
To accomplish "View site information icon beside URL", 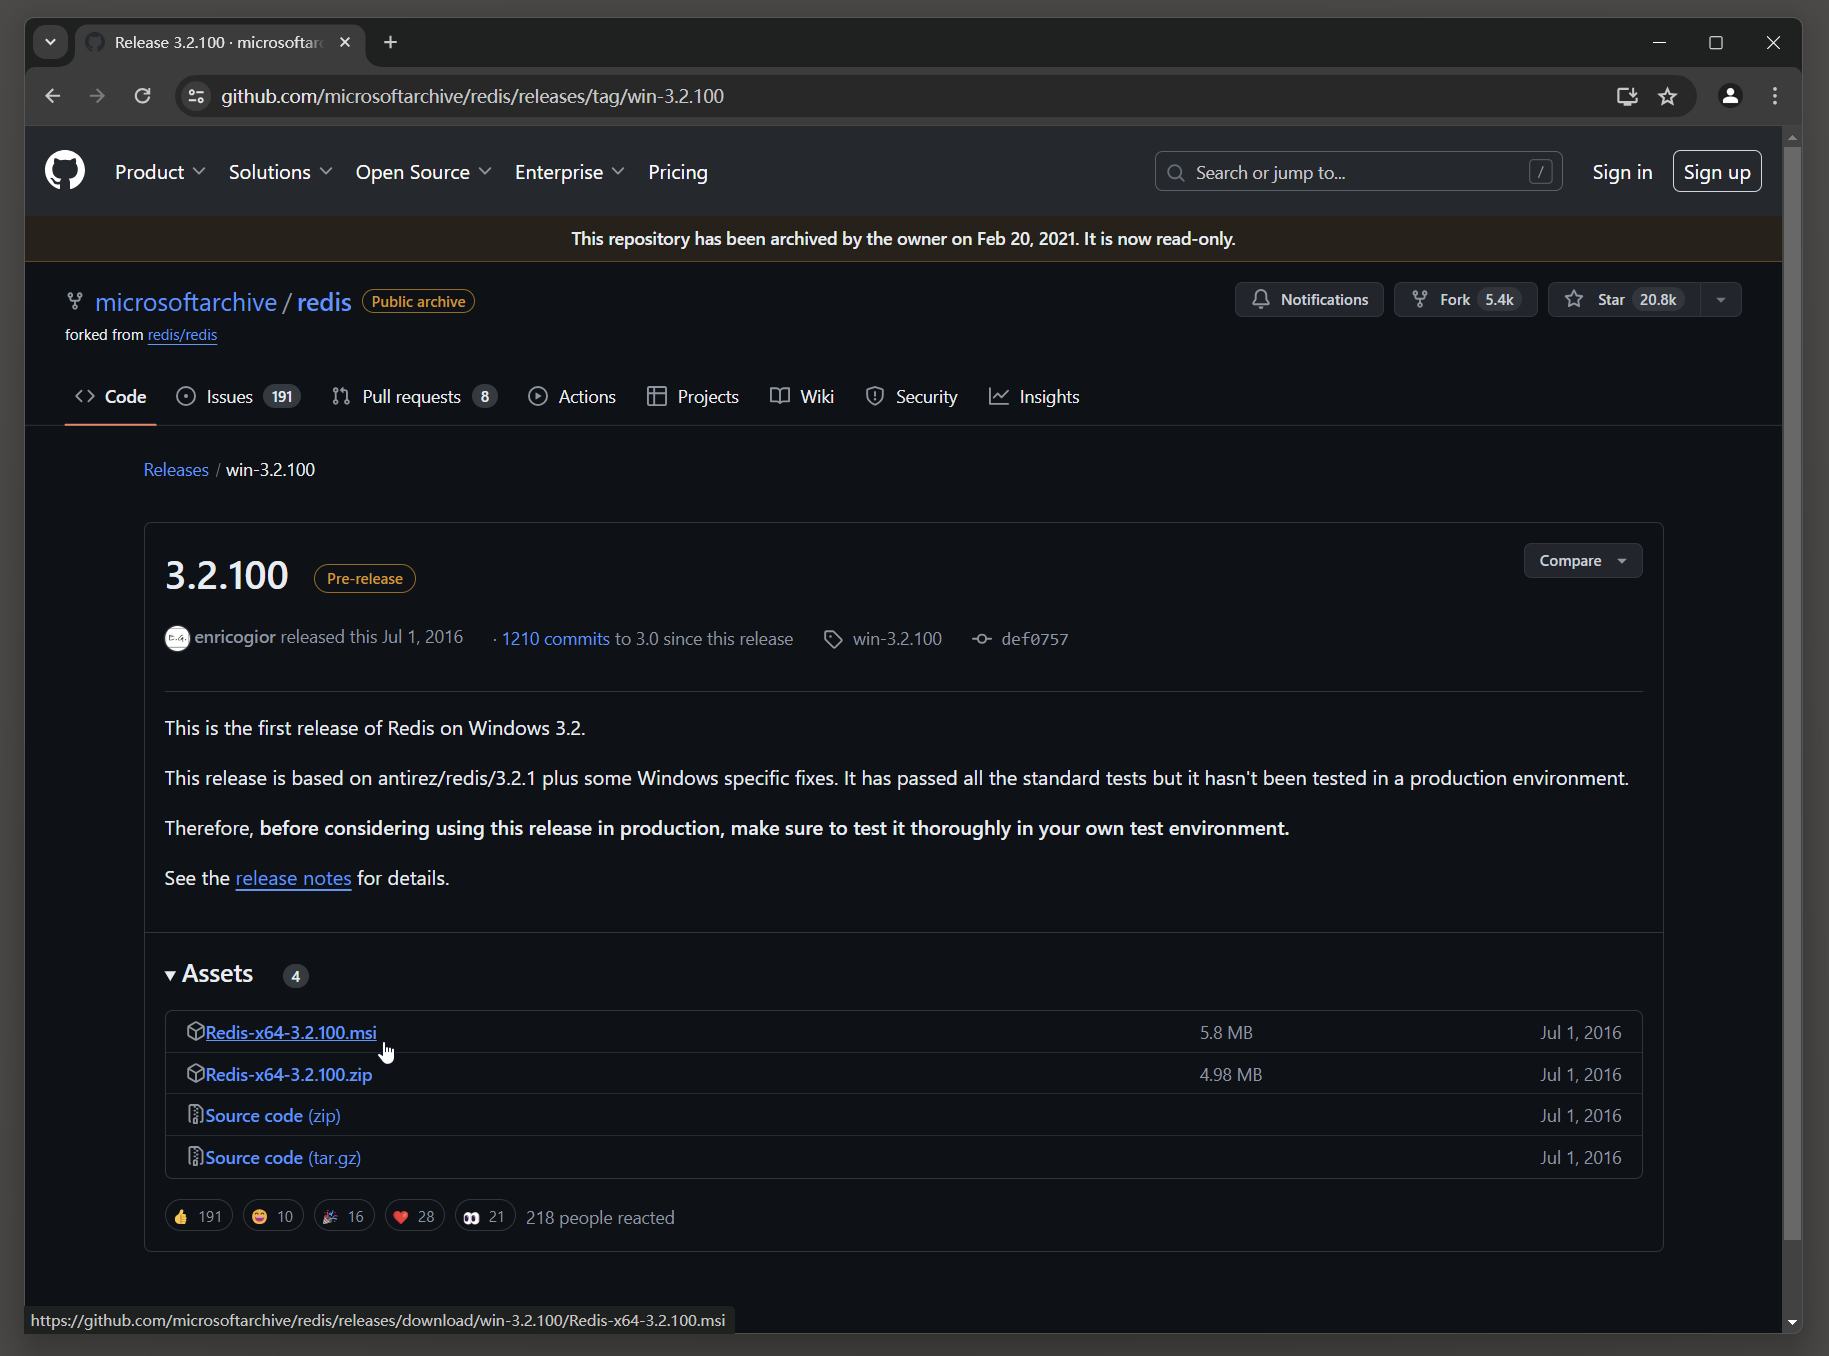I will (197, 96).
